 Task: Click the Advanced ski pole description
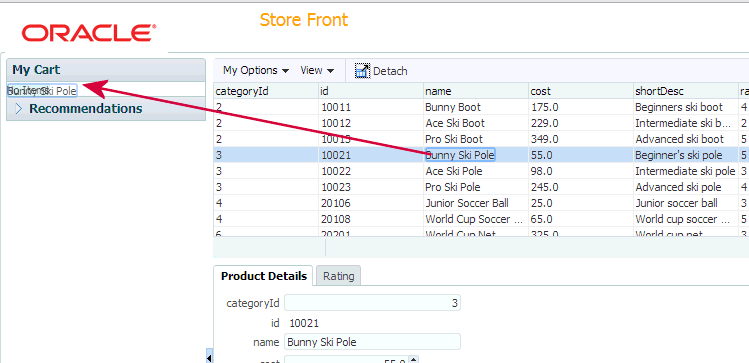(678, 187)
